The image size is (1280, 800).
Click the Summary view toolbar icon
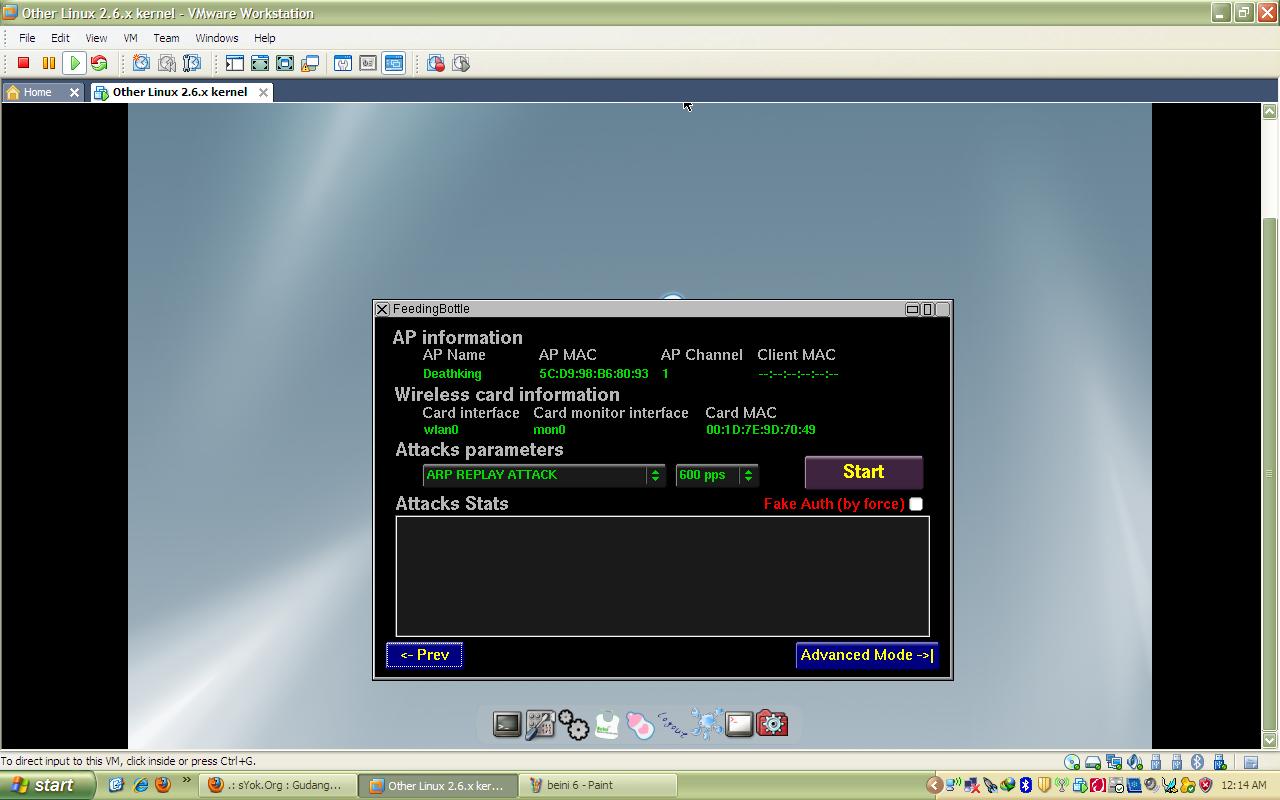click(x=343, y=63)
